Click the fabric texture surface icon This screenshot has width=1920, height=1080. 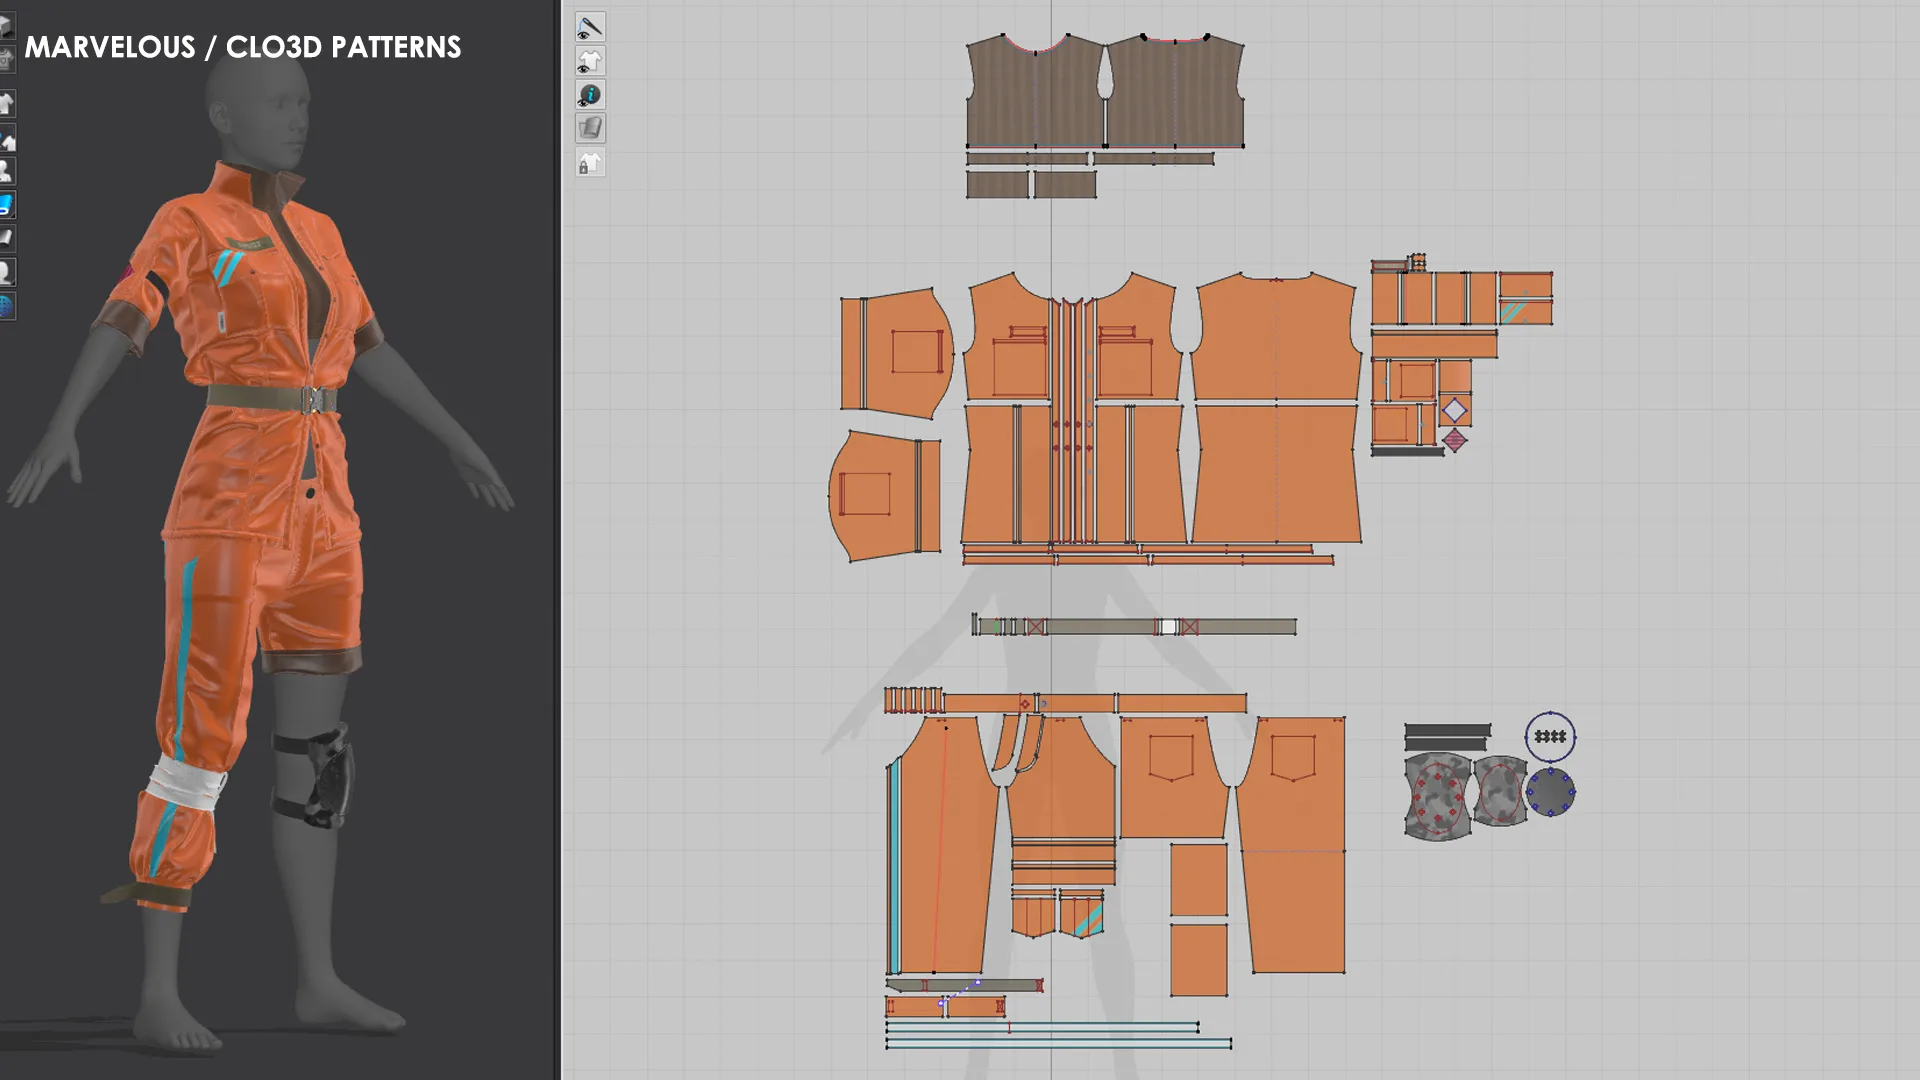click(590, 128)
